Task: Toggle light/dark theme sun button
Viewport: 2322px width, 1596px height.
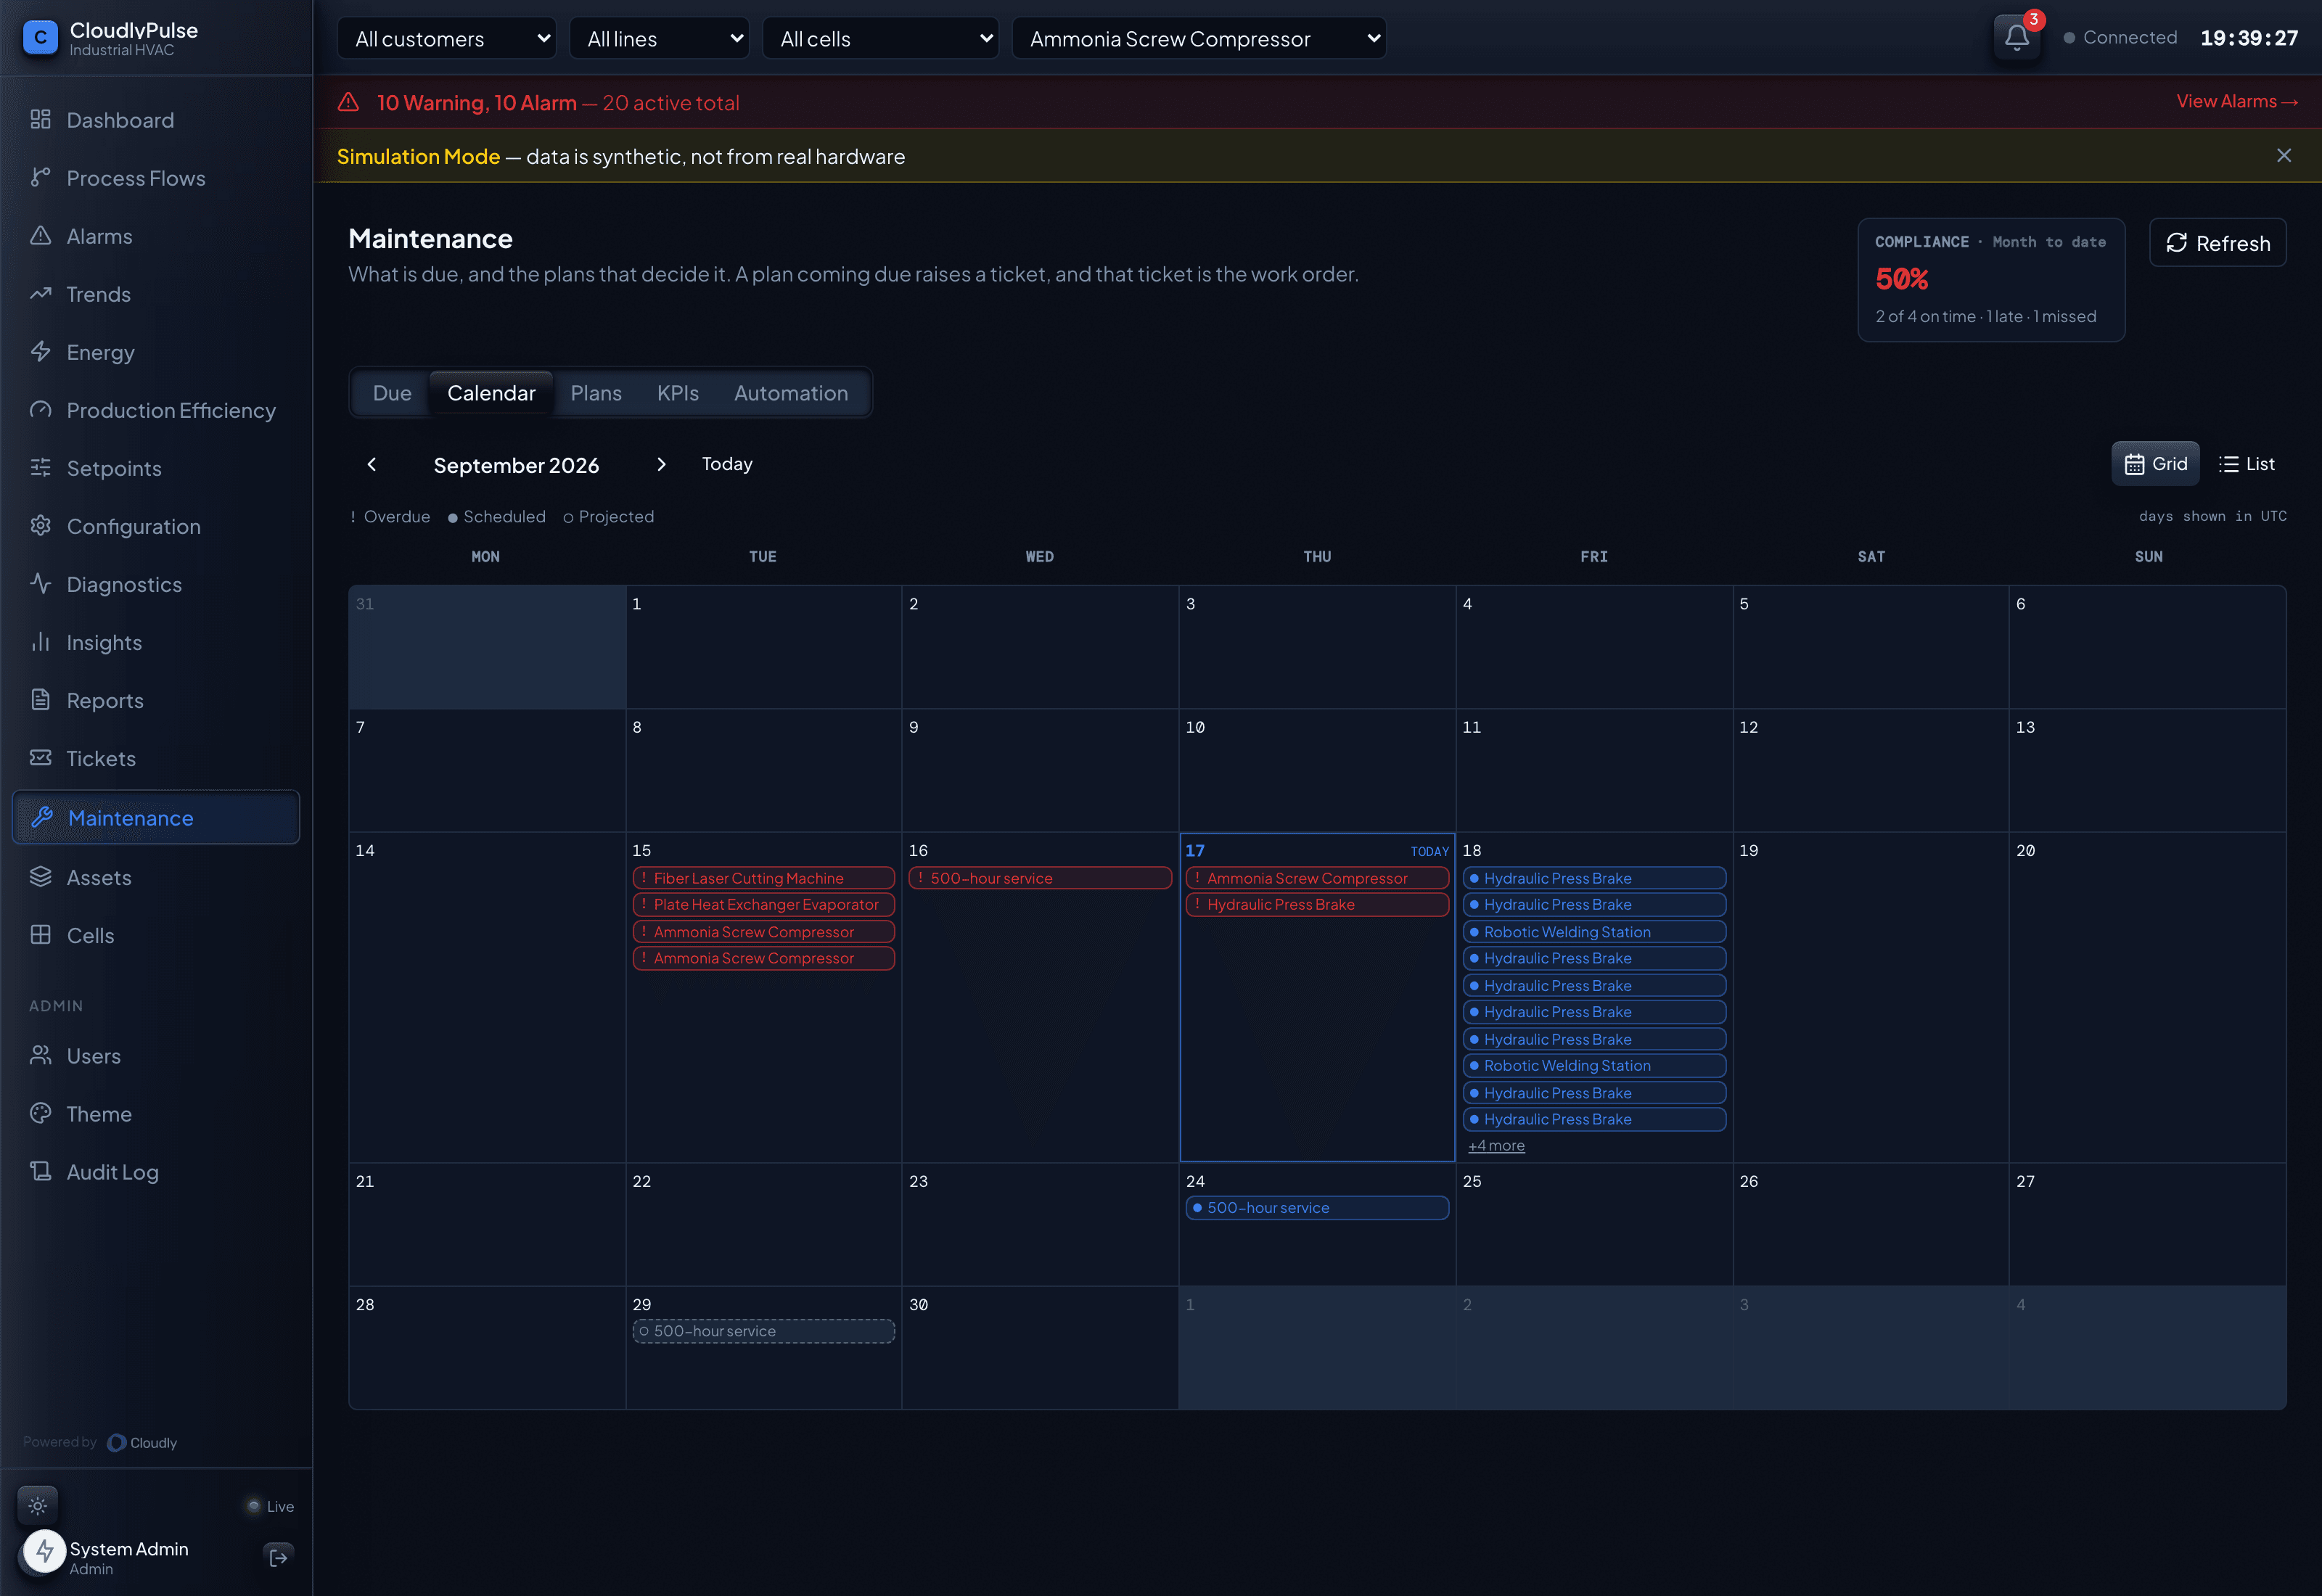Action: coord(38,1505)
